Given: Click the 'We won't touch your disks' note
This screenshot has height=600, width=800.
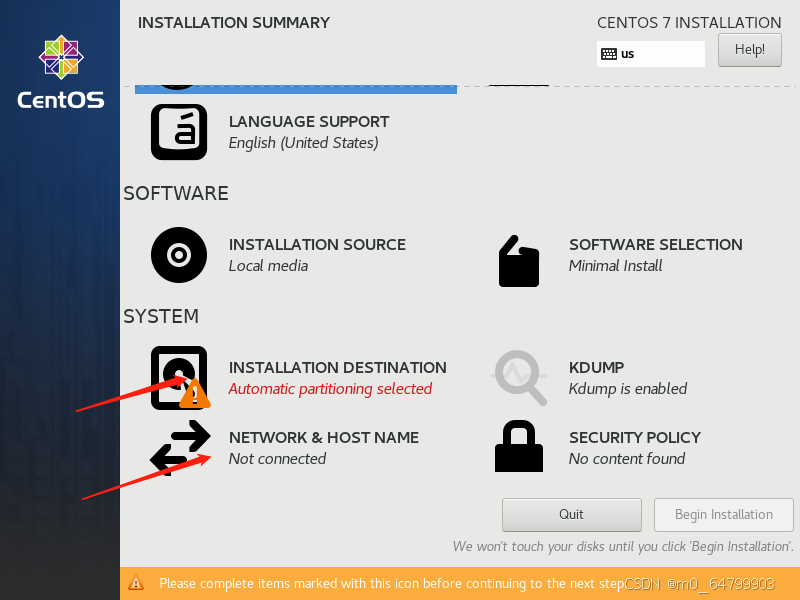Looking at the screenshot, I should point(623,546).
